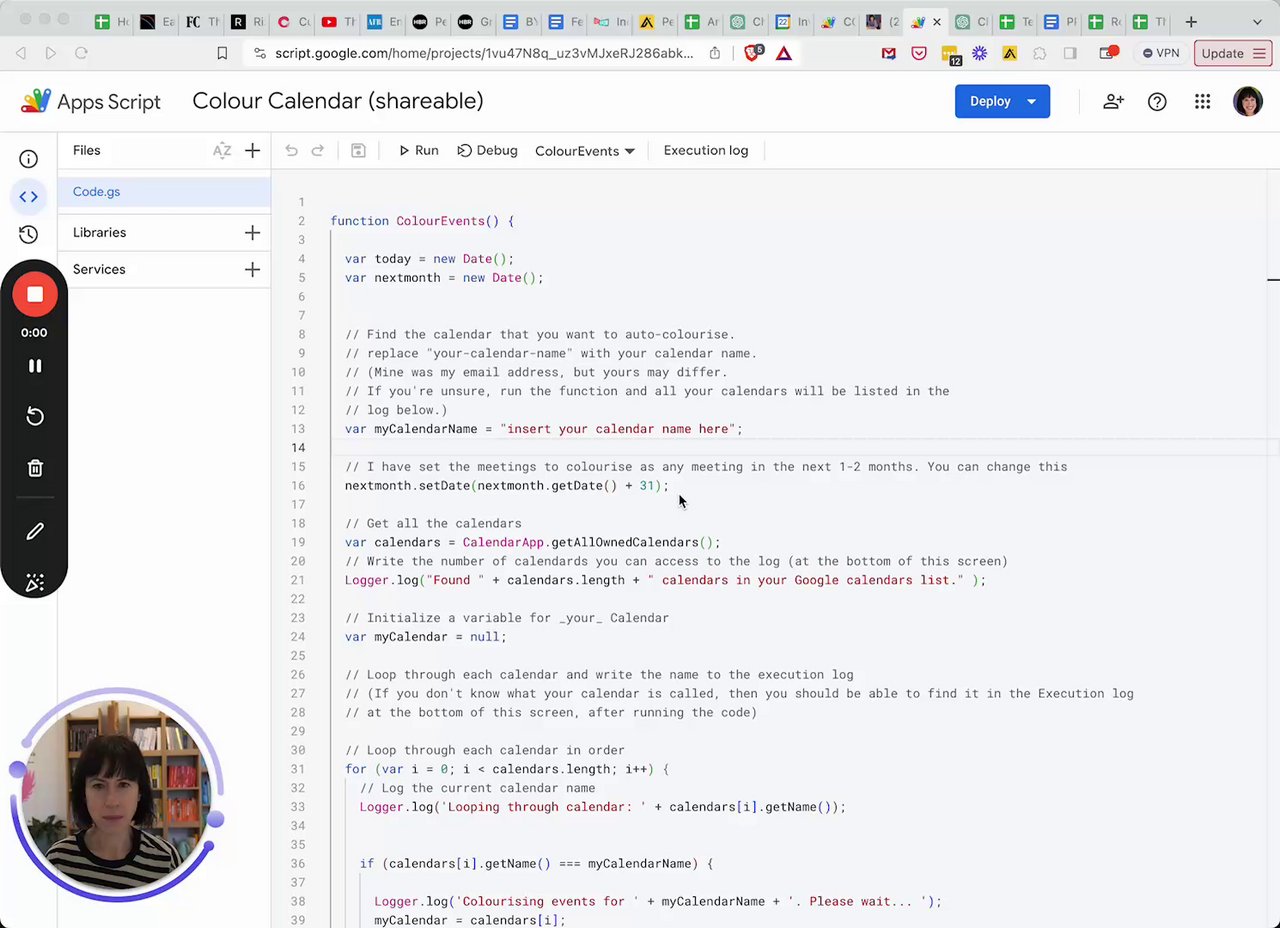Open the Execution log
Screen dimensions: 1280x928
[705, 150]
